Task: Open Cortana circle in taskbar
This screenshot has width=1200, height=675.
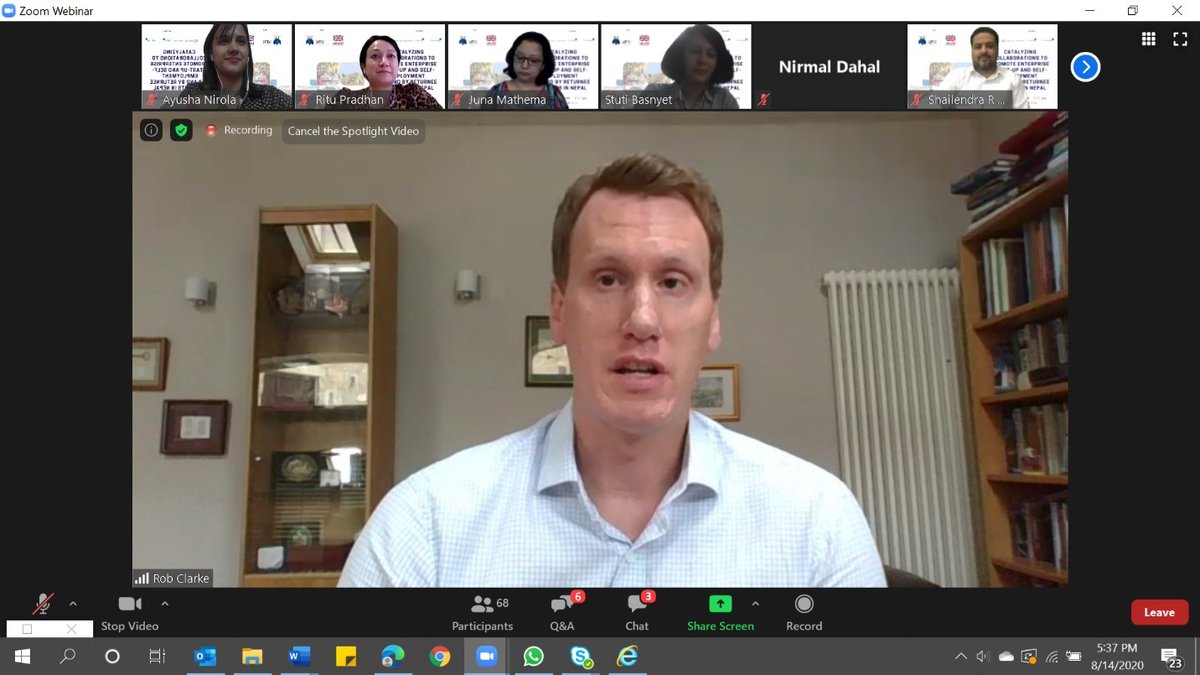Action: [112, 657]
